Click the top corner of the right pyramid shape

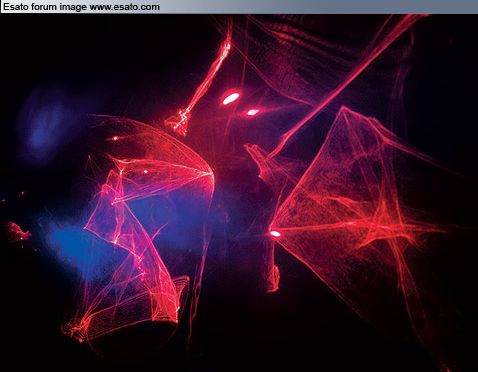(342, 108)
